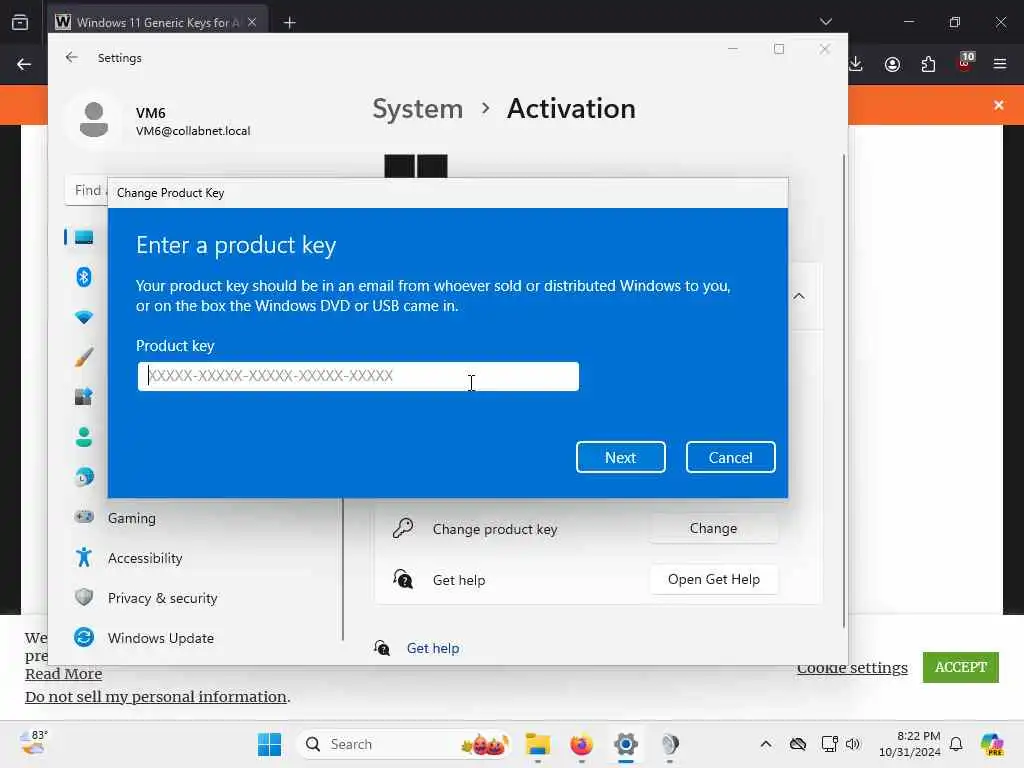Click Next in the product key dialog
This screenshot has height=768, width=1024.
tap(620, 457)
